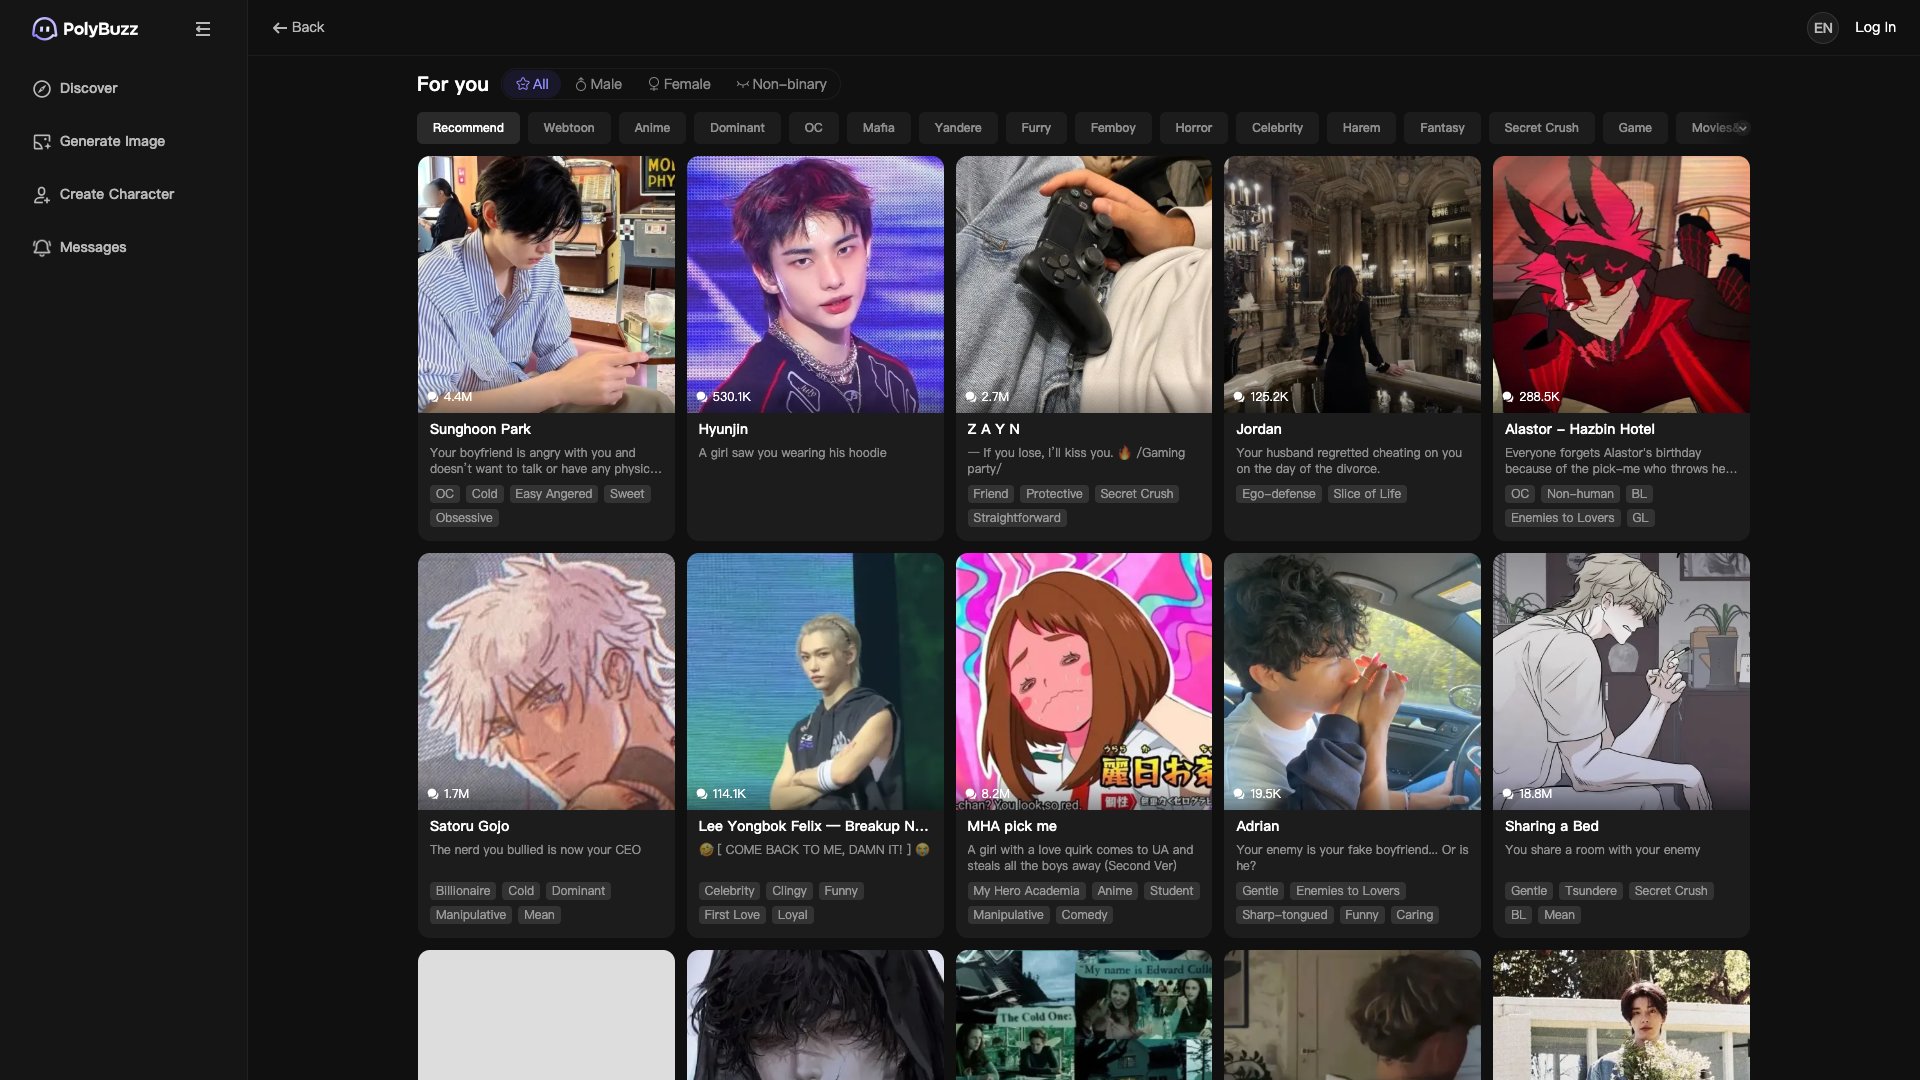Click the PolyBuzz logo icon
Image resolution: width=1920 pixels, height=1080 pixels.
(x=44, y=29)
